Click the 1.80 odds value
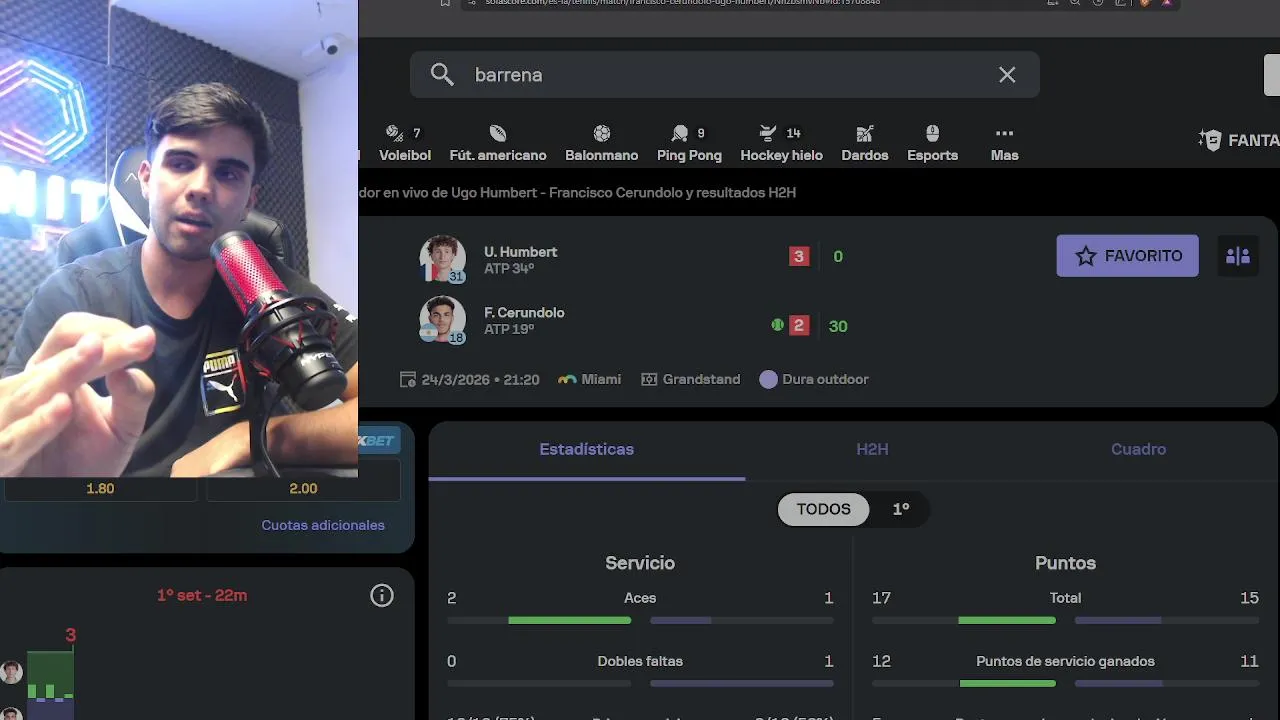 100,489
